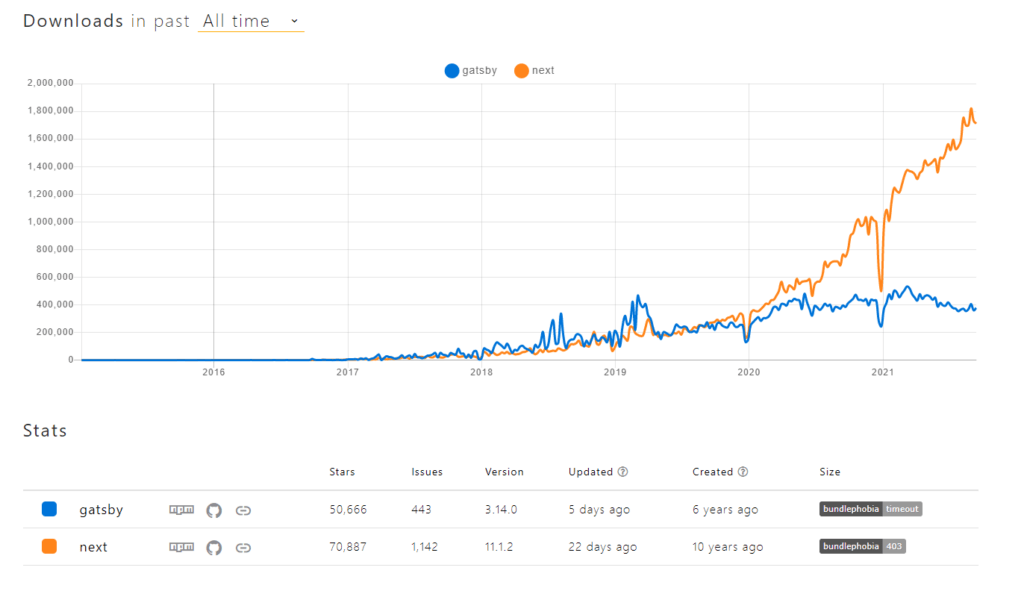
Task: Click the '22 days ago' updated value
Action: click(602, 547)
